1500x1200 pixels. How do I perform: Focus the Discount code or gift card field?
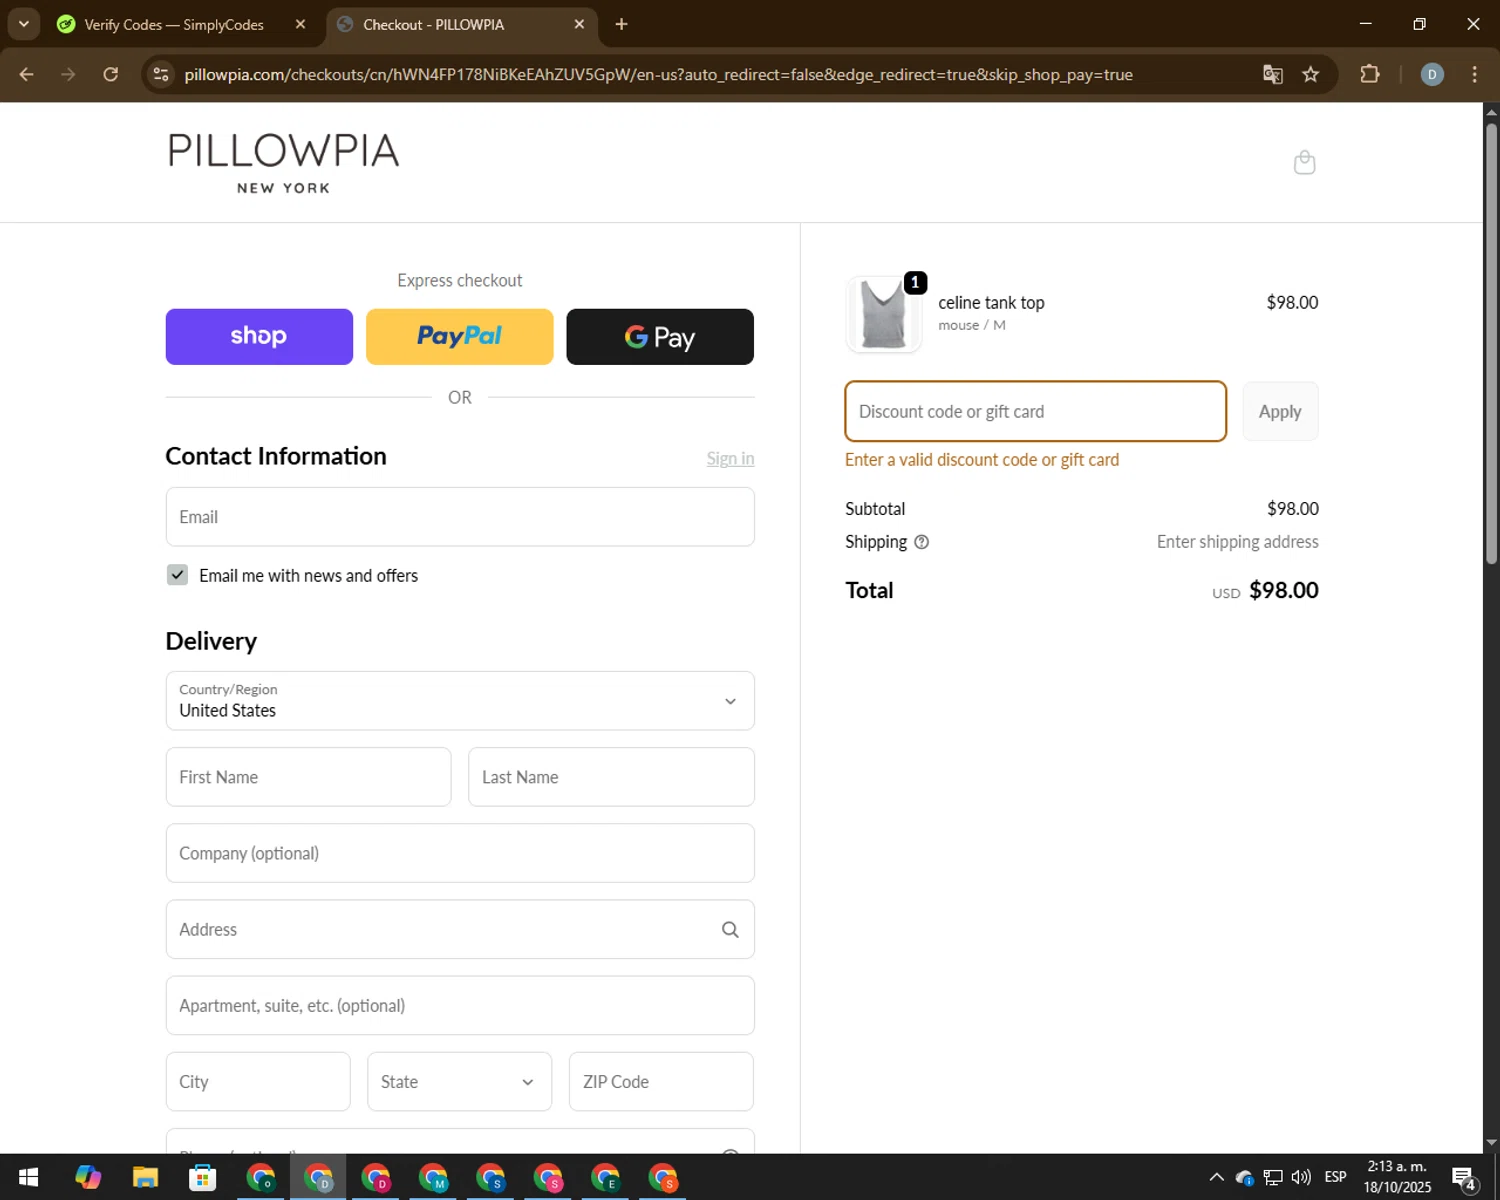(1035, 411)
